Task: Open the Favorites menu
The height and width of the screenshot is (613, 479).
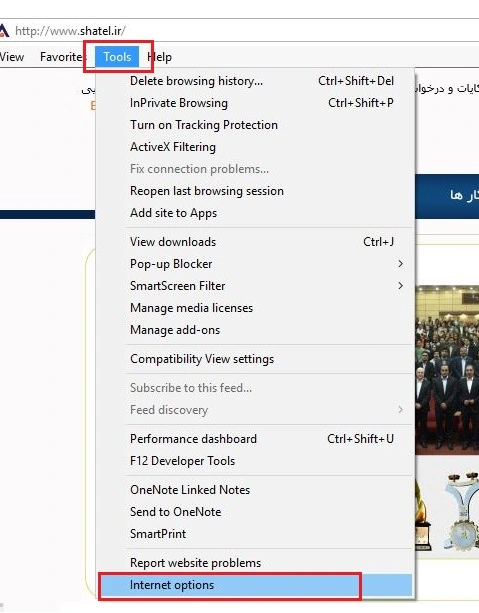Action: [61, 57]
